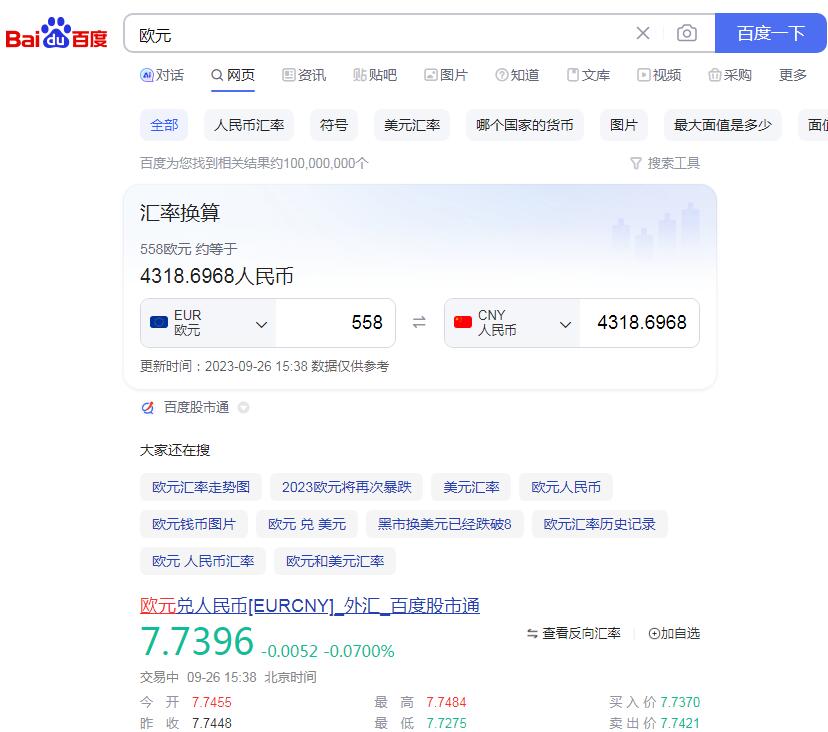Click the 最高 7.7484 value

pyautogui.click(x=446, y=702)
